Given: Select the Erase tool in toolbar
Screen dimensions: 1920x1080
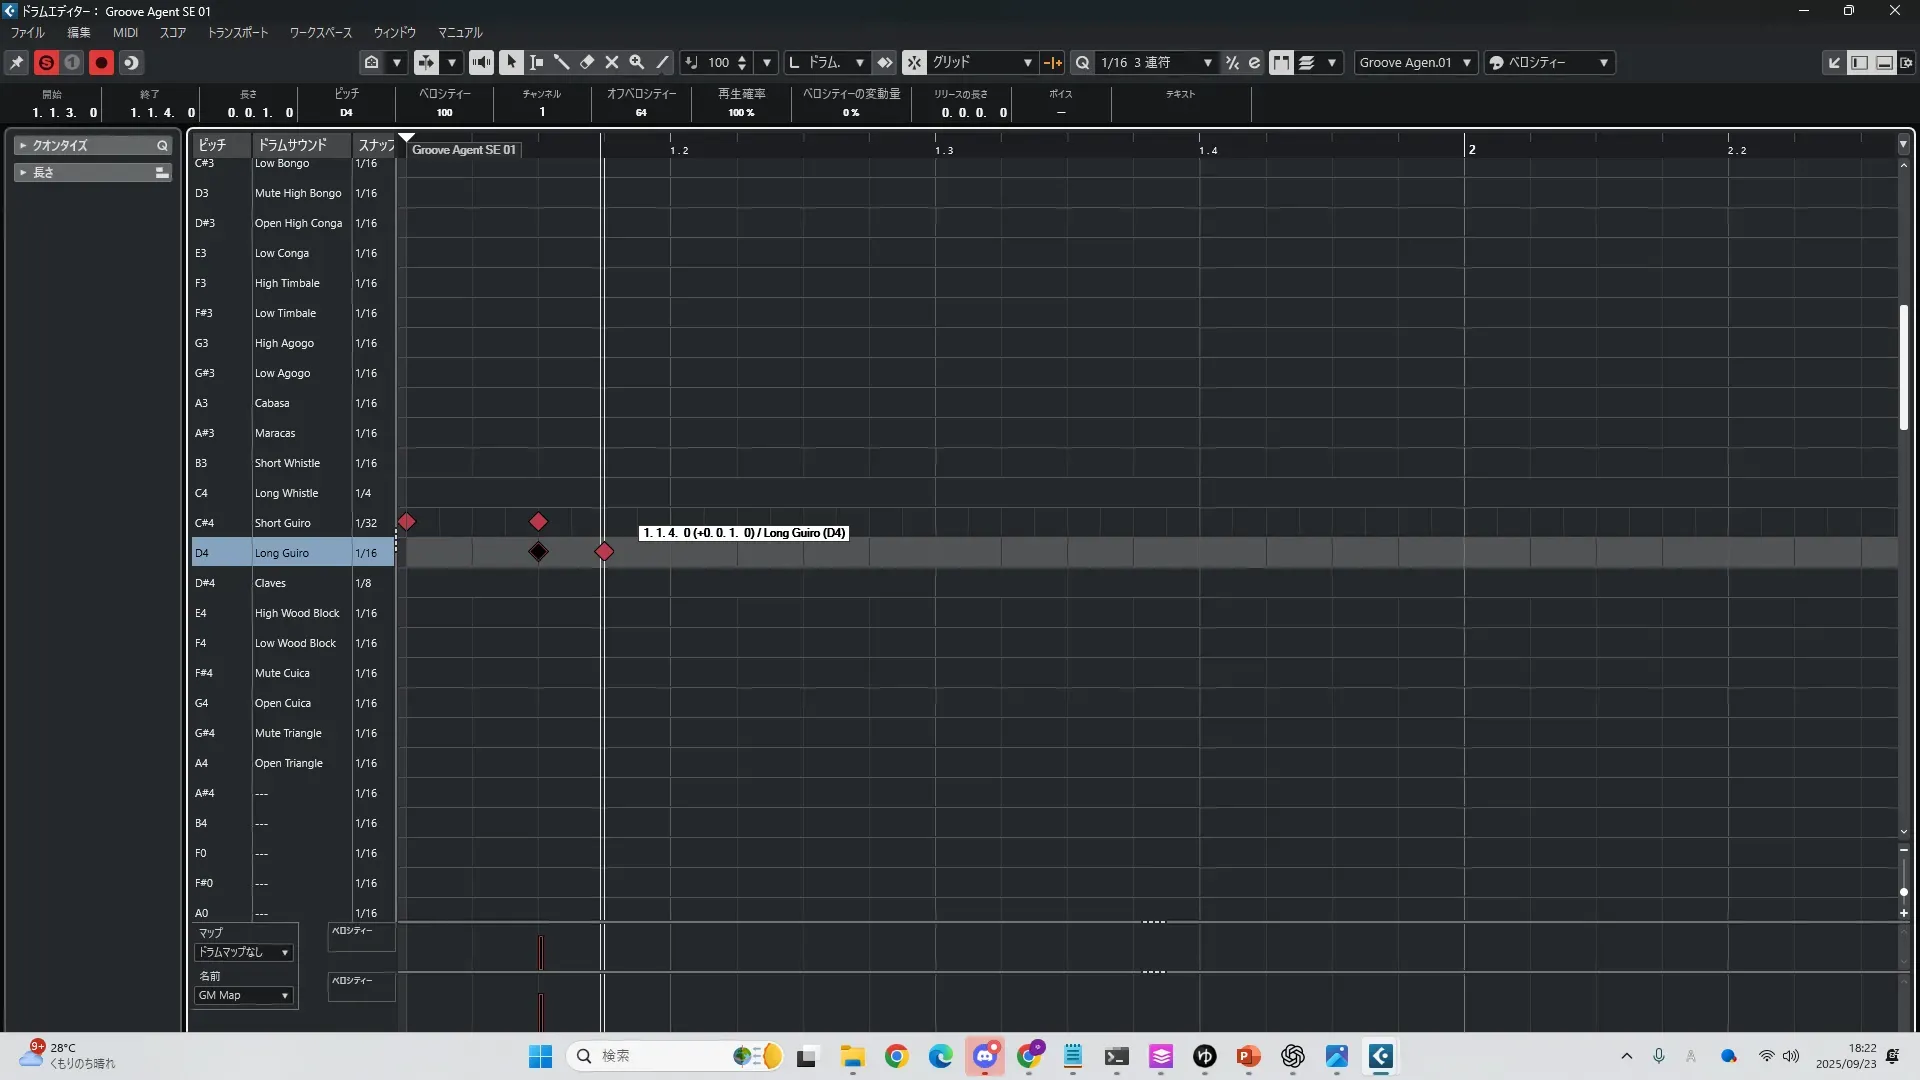Looking at the screenshot, I should click(x=587, y=62).
